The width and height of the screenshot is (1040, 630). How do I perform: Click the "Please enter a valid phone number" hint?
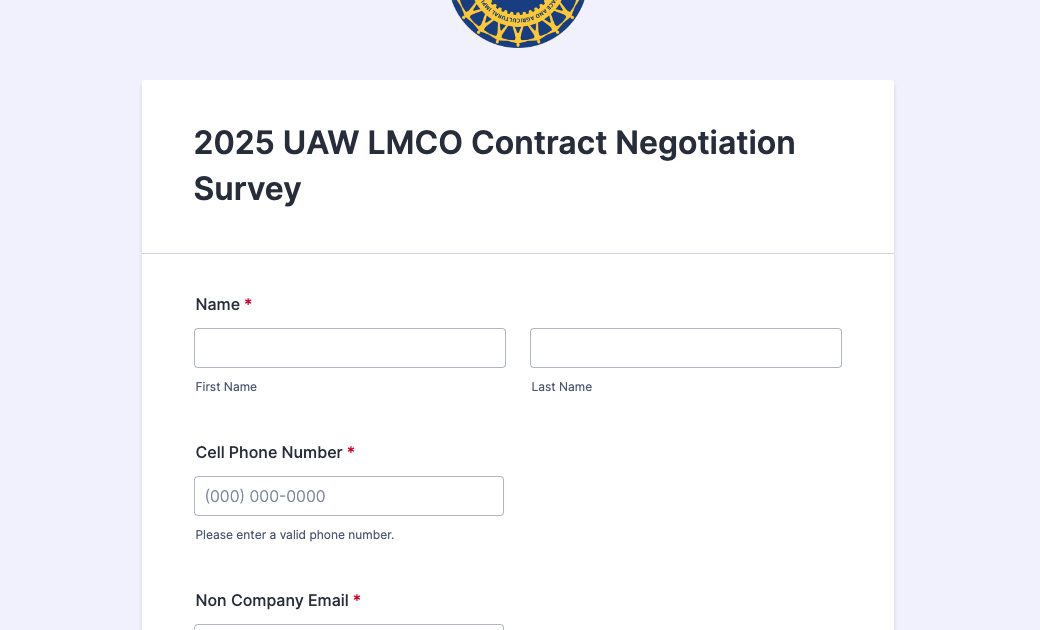pyautogui.click(x=294, y=535)
